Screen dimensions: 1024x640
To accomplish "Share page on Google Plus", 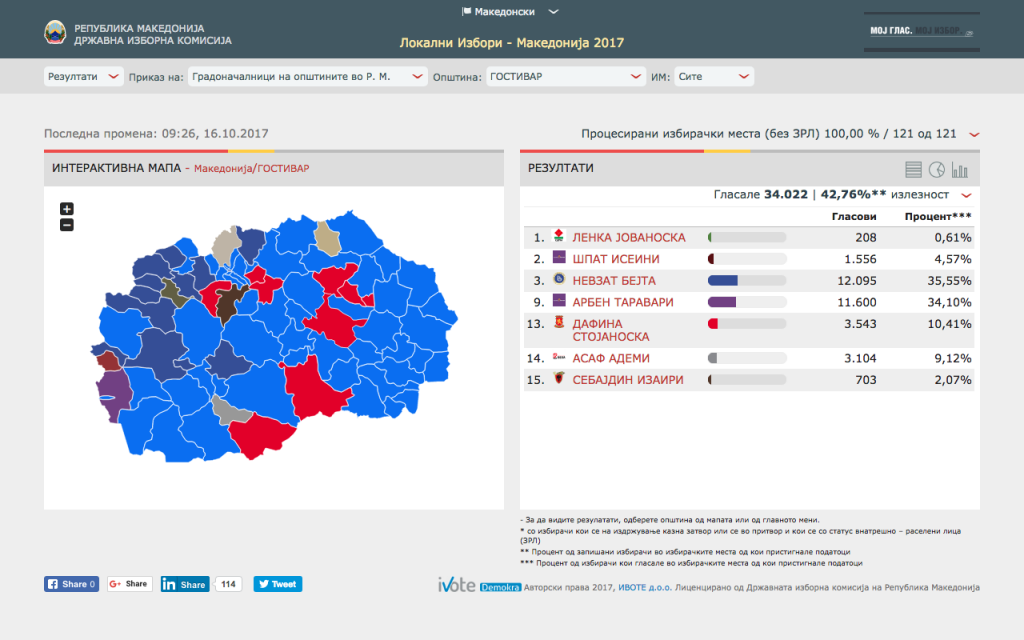I will (129, 584).
